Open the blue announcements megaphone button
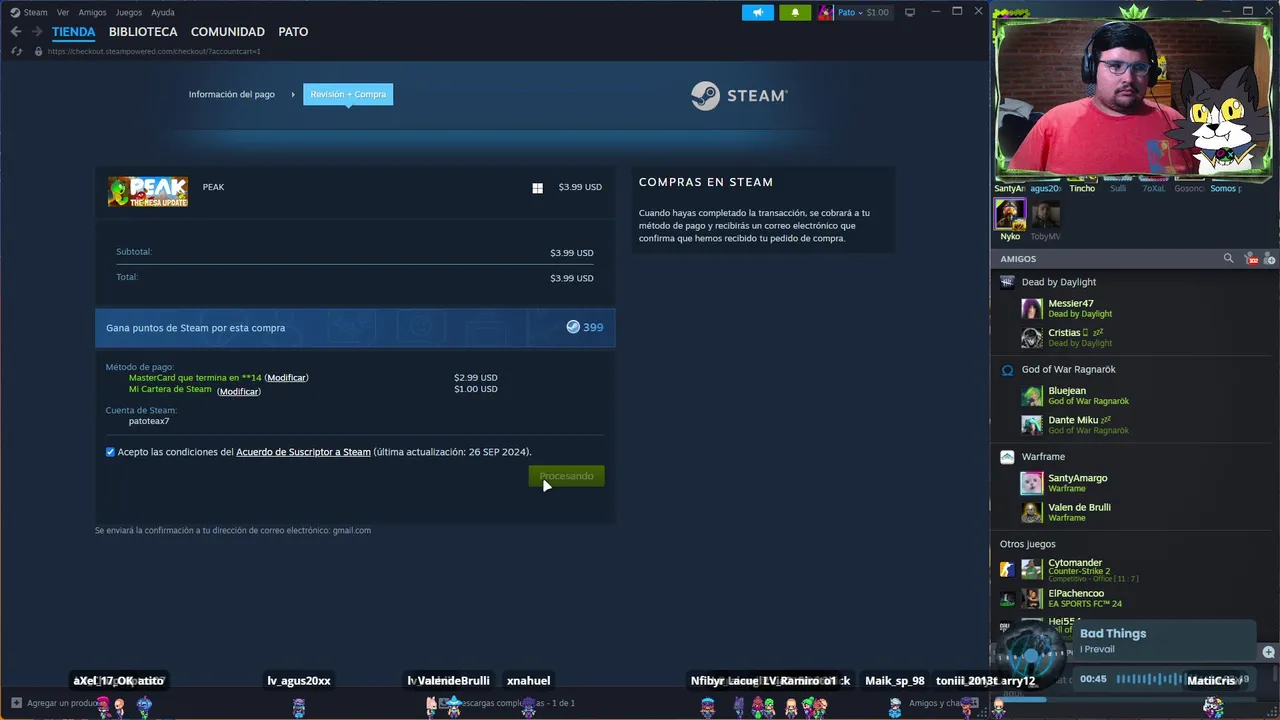 click(x=758, y=13)
